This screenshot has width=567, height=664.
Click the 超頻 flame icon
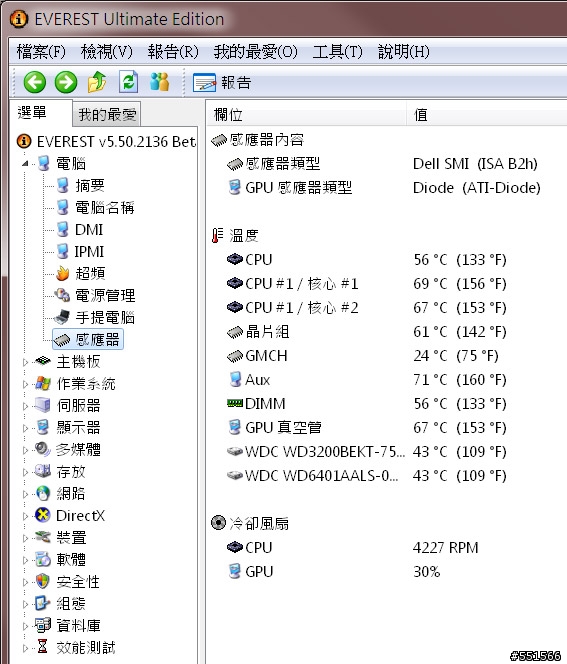[x=63, y=274]
